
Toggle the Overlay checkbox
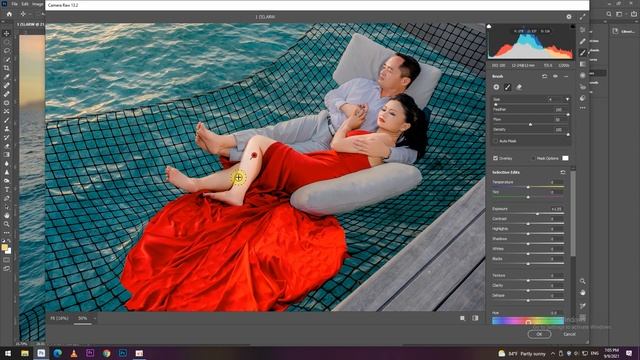(495, 158)
